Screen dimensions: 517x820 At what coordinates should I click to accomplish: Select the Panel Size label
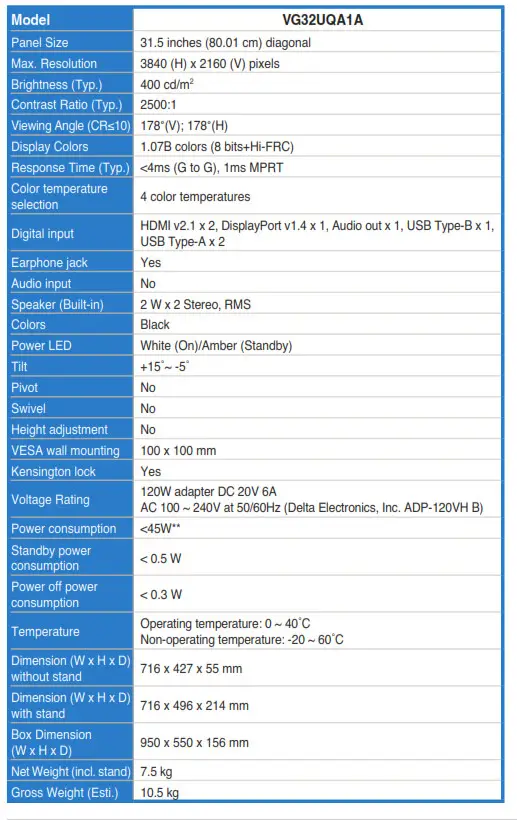coord(40,43)
